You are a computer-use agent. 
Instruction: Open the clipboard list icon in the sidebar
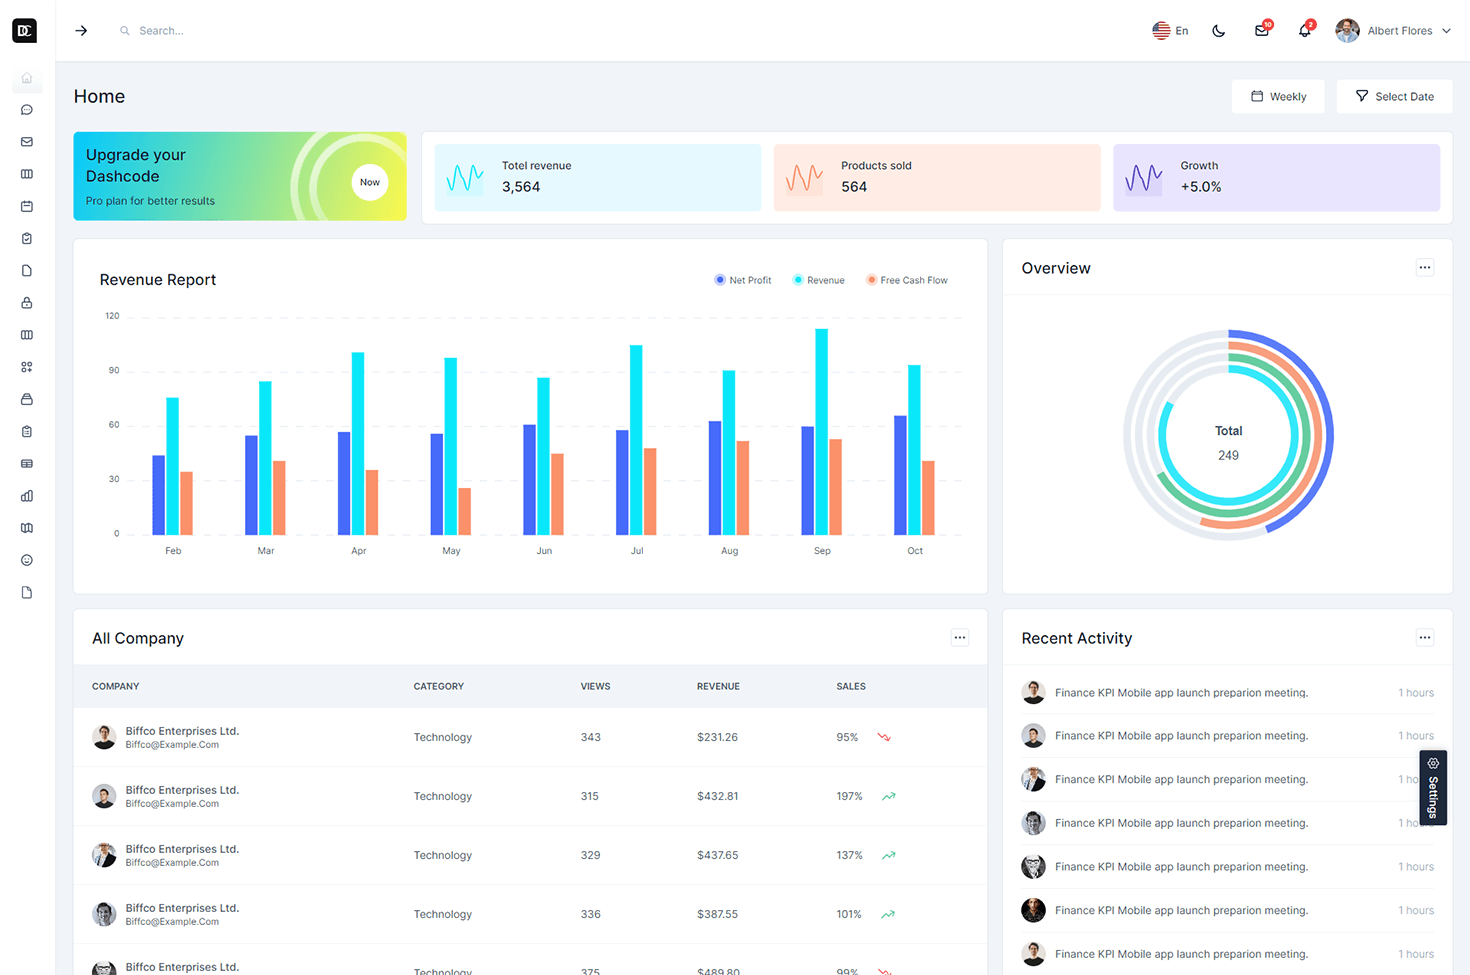click(27, 431)
